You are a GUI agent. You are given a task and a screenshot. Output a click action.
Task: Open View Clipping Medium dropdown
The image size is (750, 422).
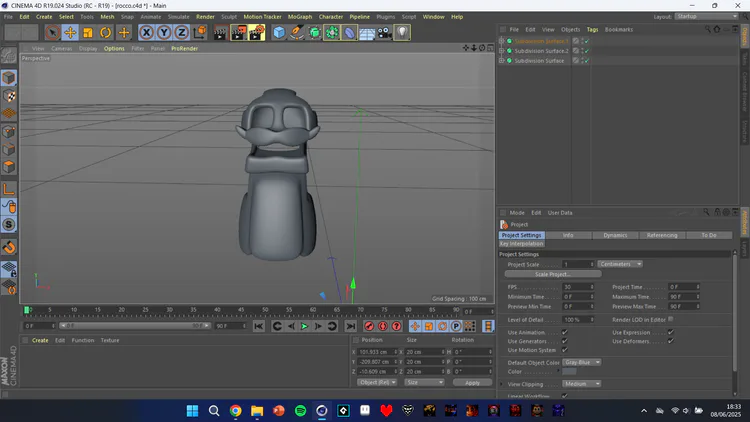click(x=582, y=384)
